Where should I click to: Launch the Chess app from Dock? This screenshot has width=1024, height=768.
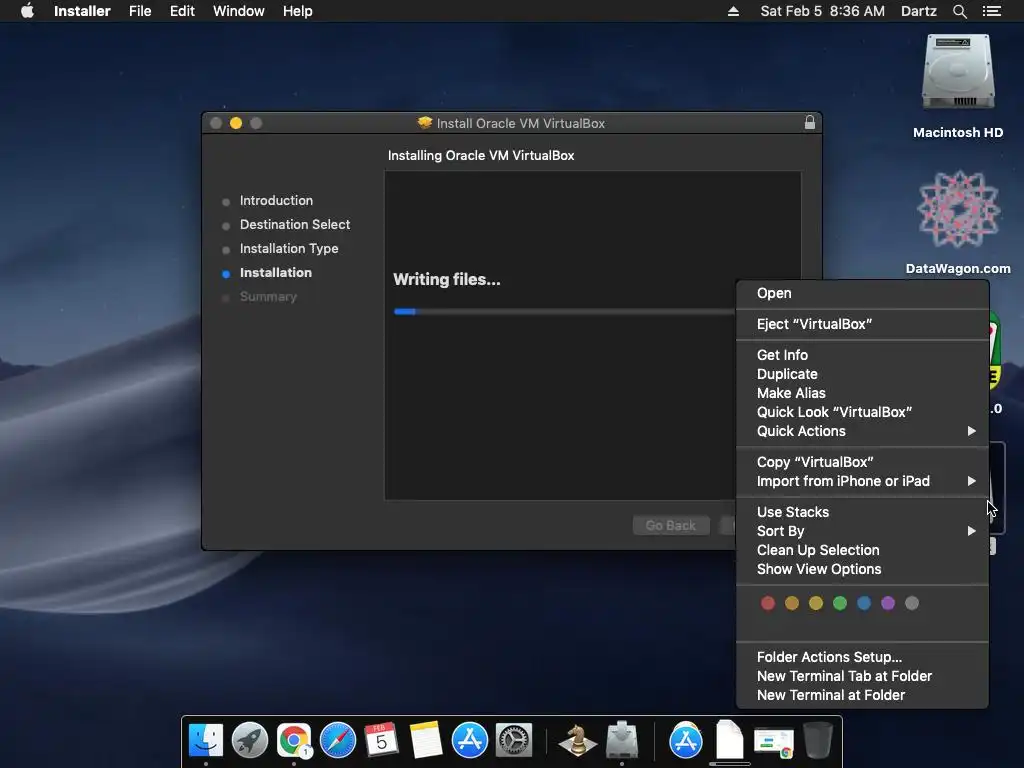coord(577,741)
